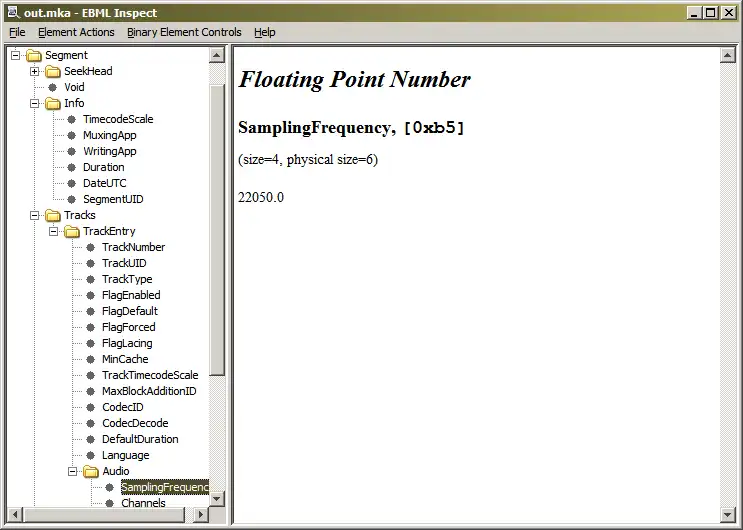Click the bullet icon beside TrackNumber
743x530 pixels.
91,247
